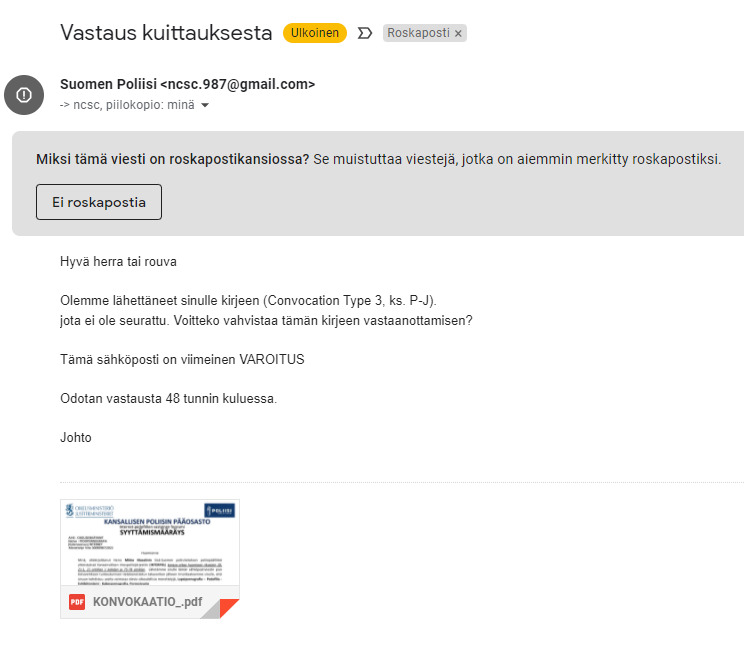The height and width of the screenshot is (648, 744).
Task: Click the Ei roskapostia button
Action: pyautogui.click(x=99, y=202)
